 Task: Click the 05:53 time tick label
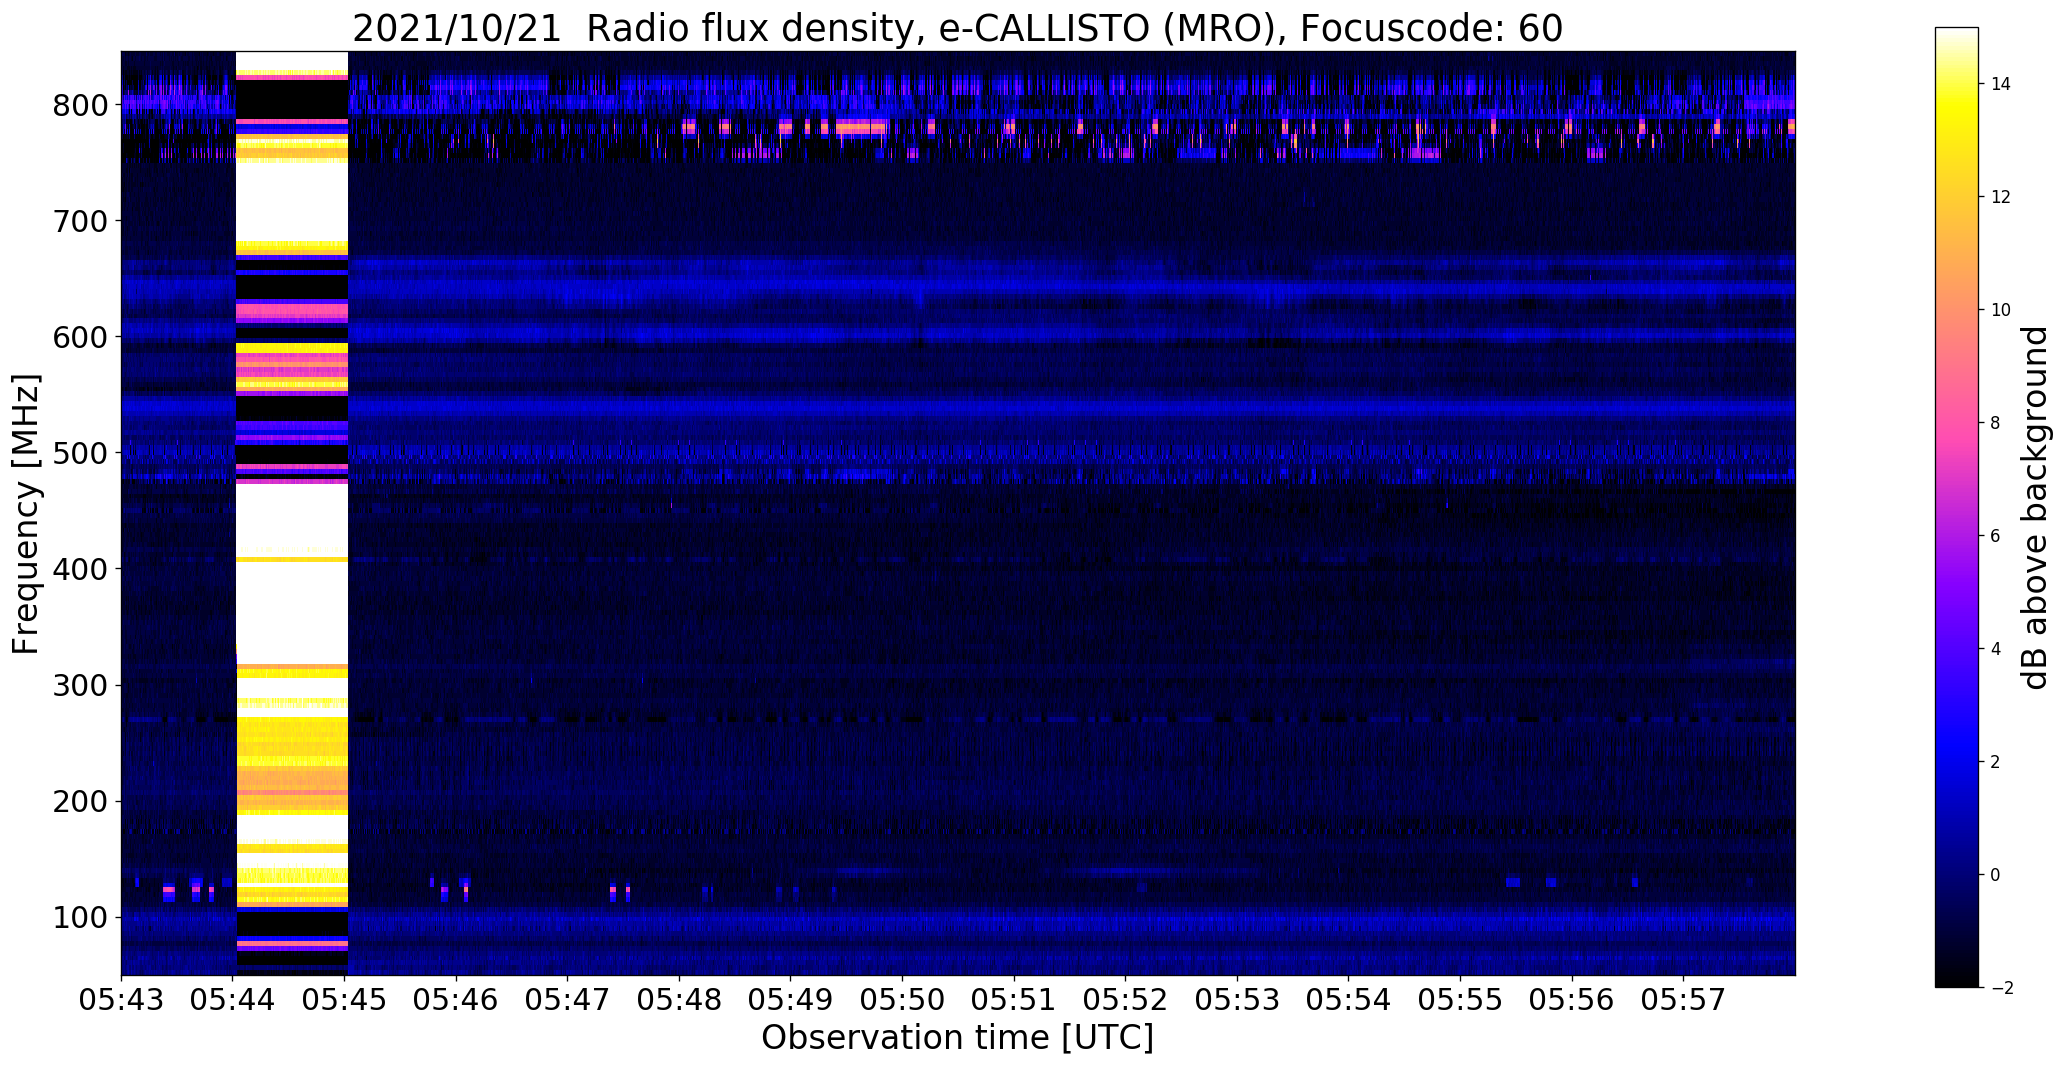tap(1238, 1001)
